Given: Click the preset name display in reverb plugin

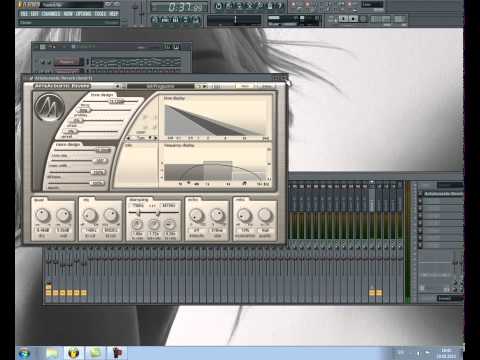Looking at the screenshot, I should 160,86.
